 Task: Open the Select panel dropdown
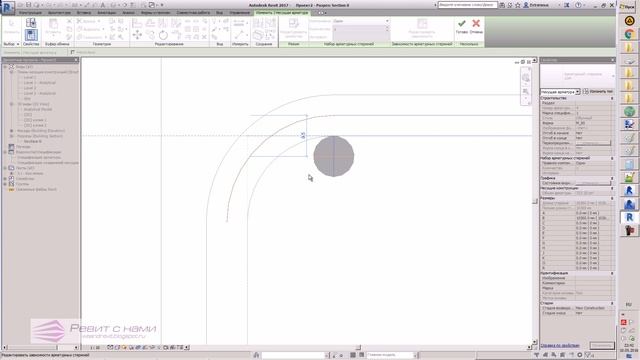click(11, 44)
